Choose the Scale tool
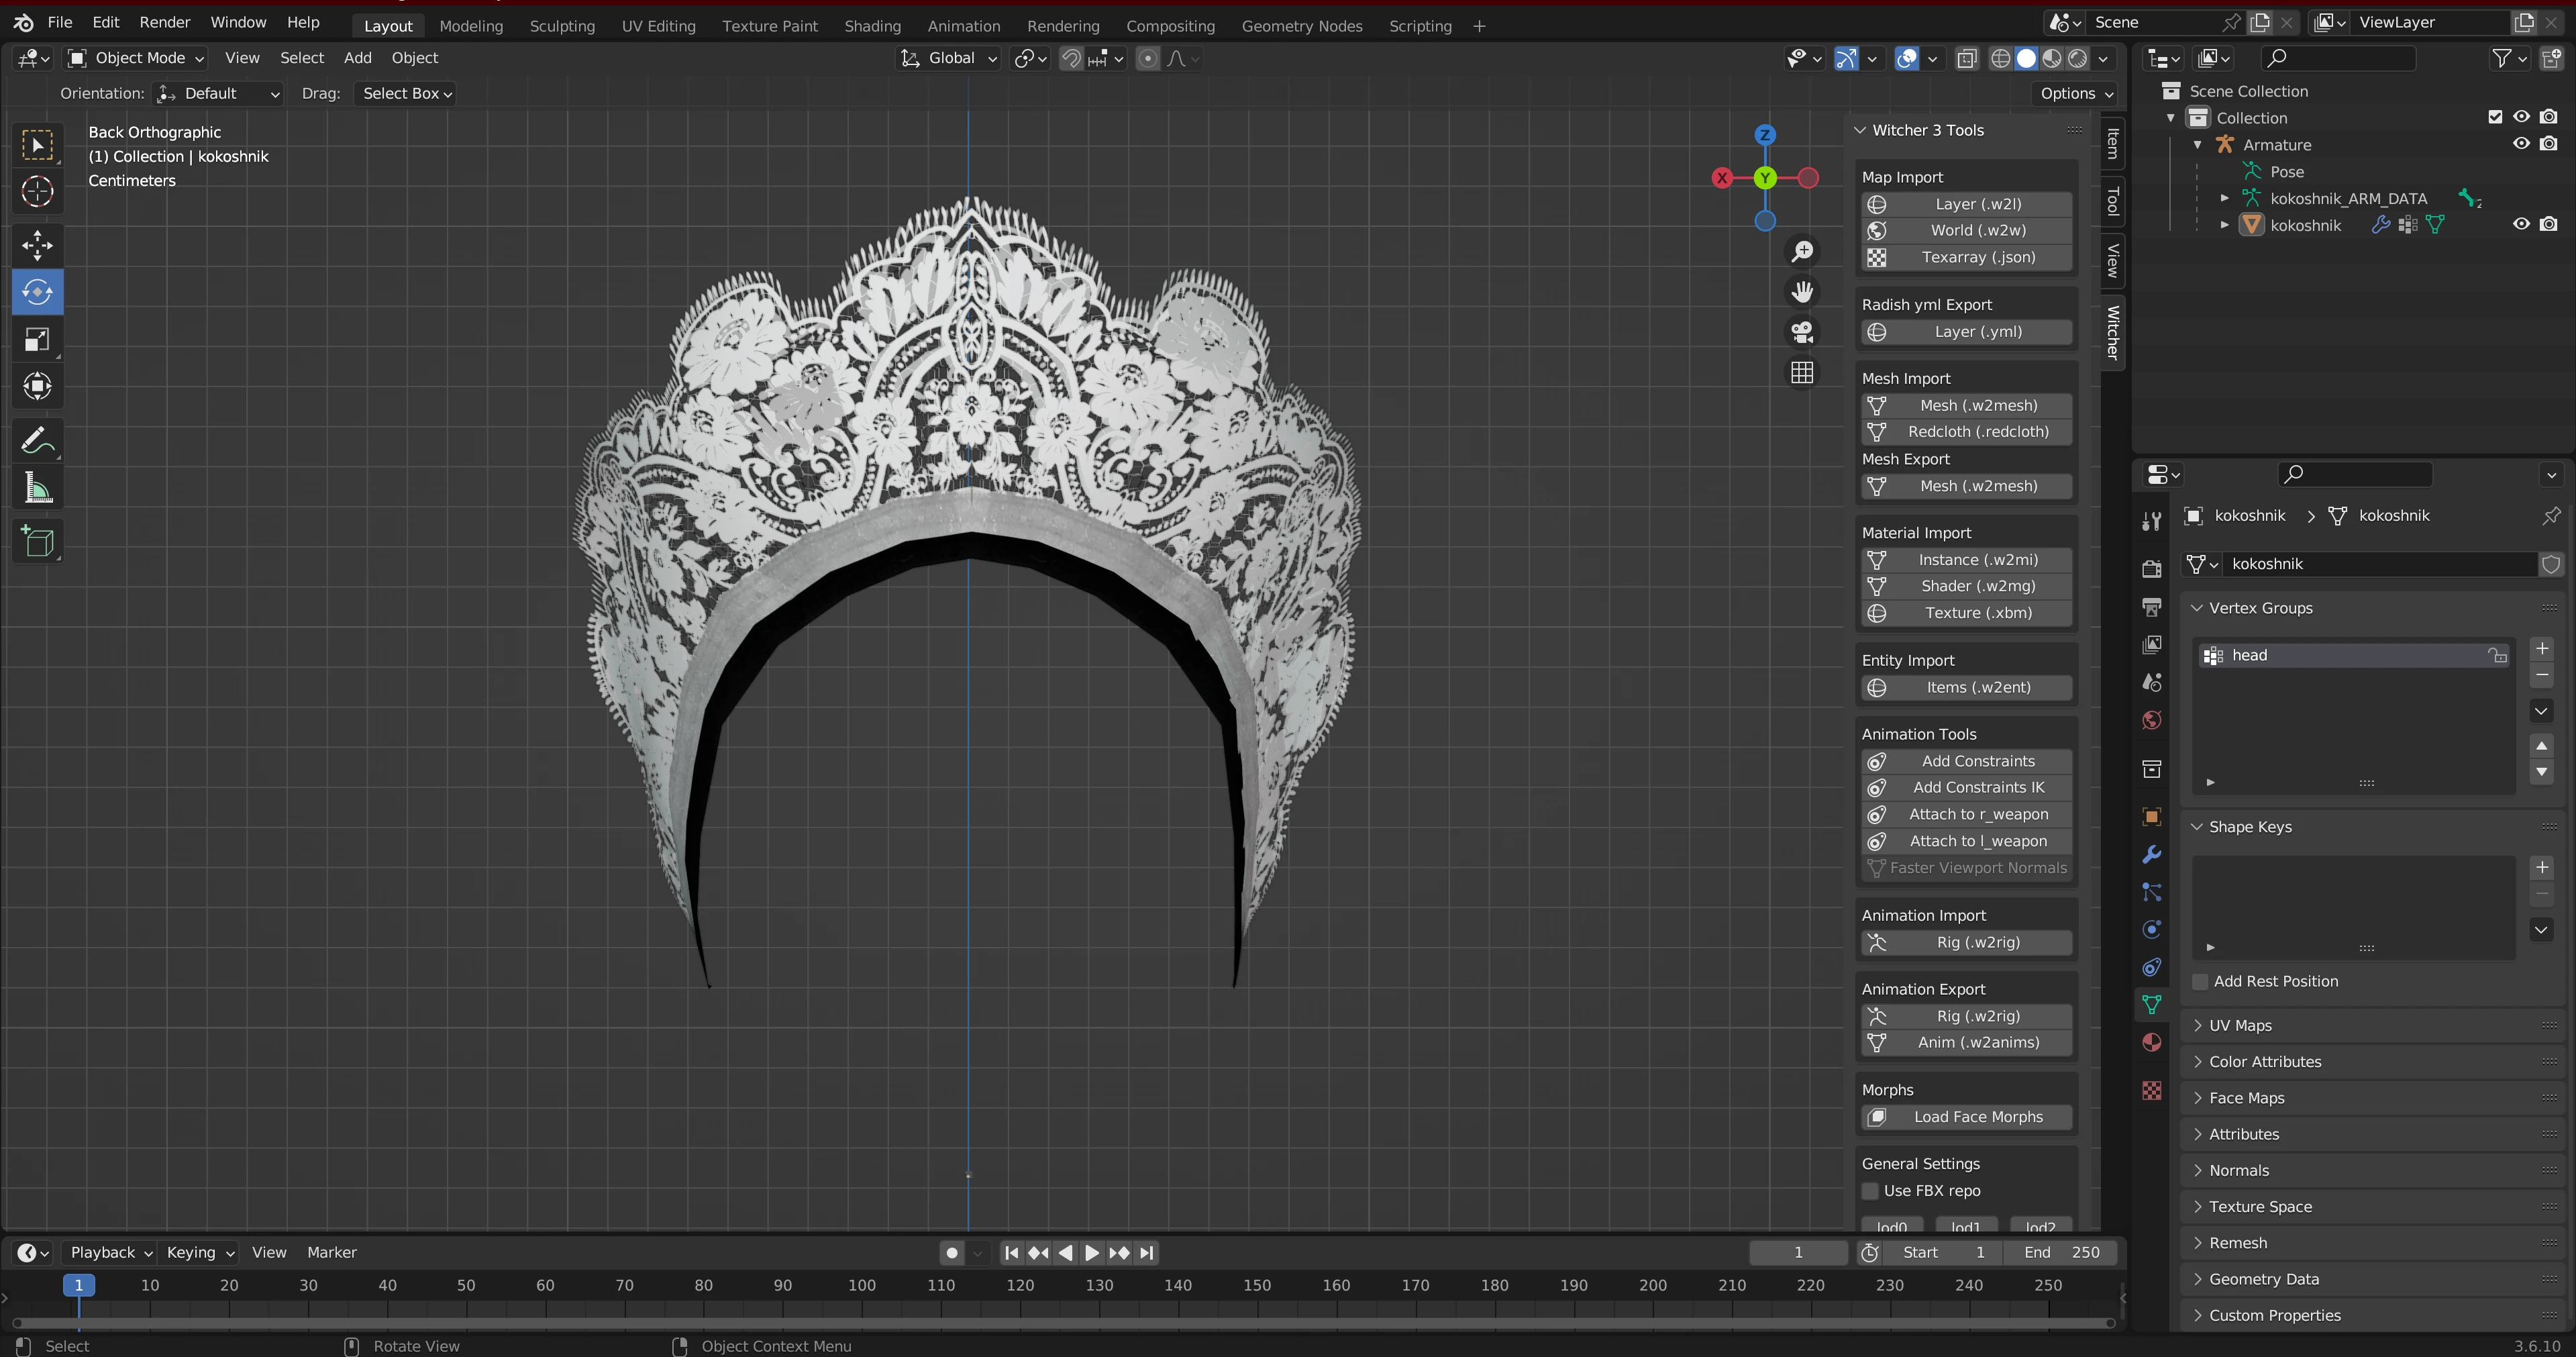The width and height of the screenshot is (2576, 1357). tap(37, 340)
